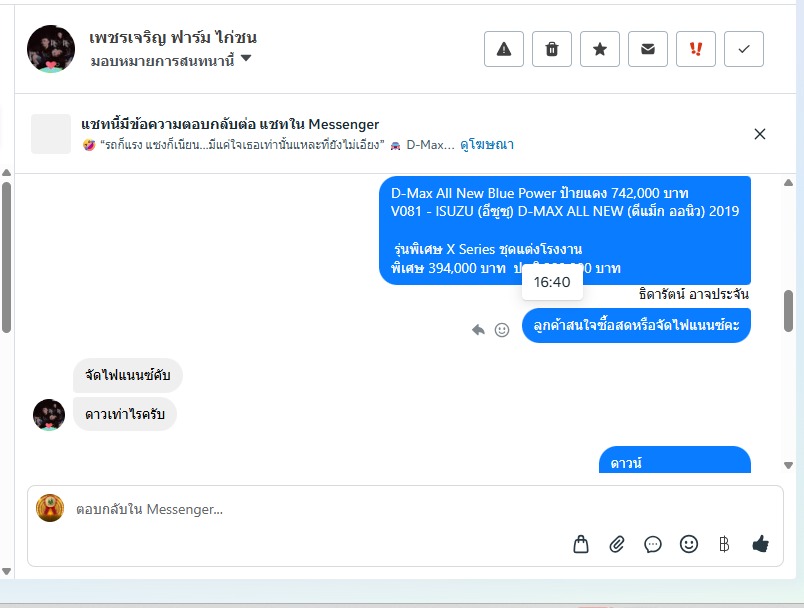Reply to the ลูกค้าสนใจซื้อสด message with arrow
This screenshot has width=804, height=608.
click(x=478, y=330)
